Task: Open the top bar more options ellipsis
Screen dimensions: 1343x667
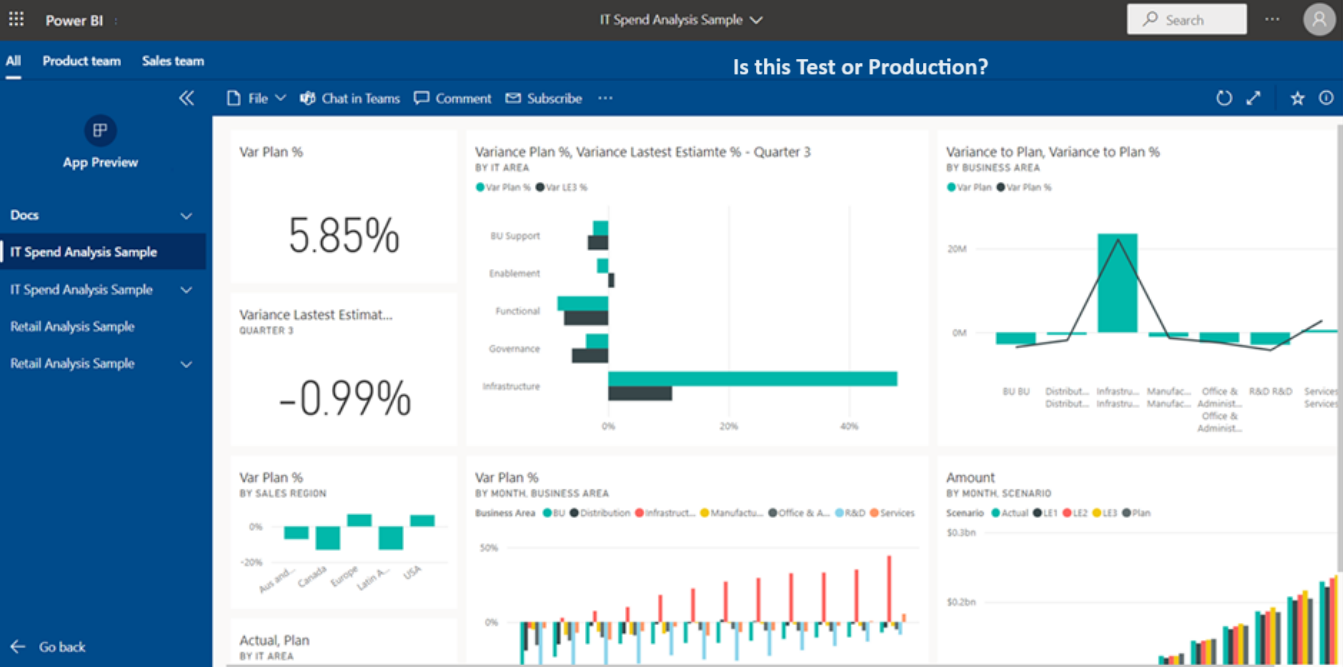Action: tap(1272, 19)
